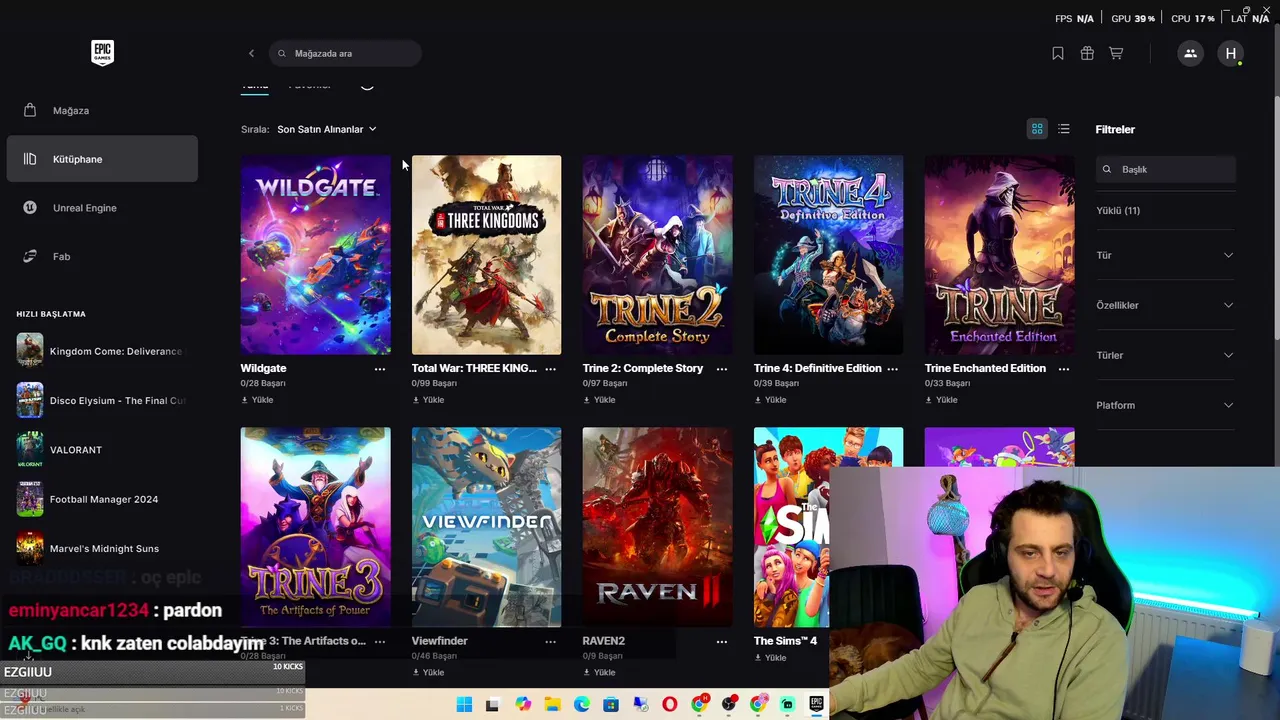
Task: Quick launch Marvel's Midnight Suns
Action: pos(101,548)
